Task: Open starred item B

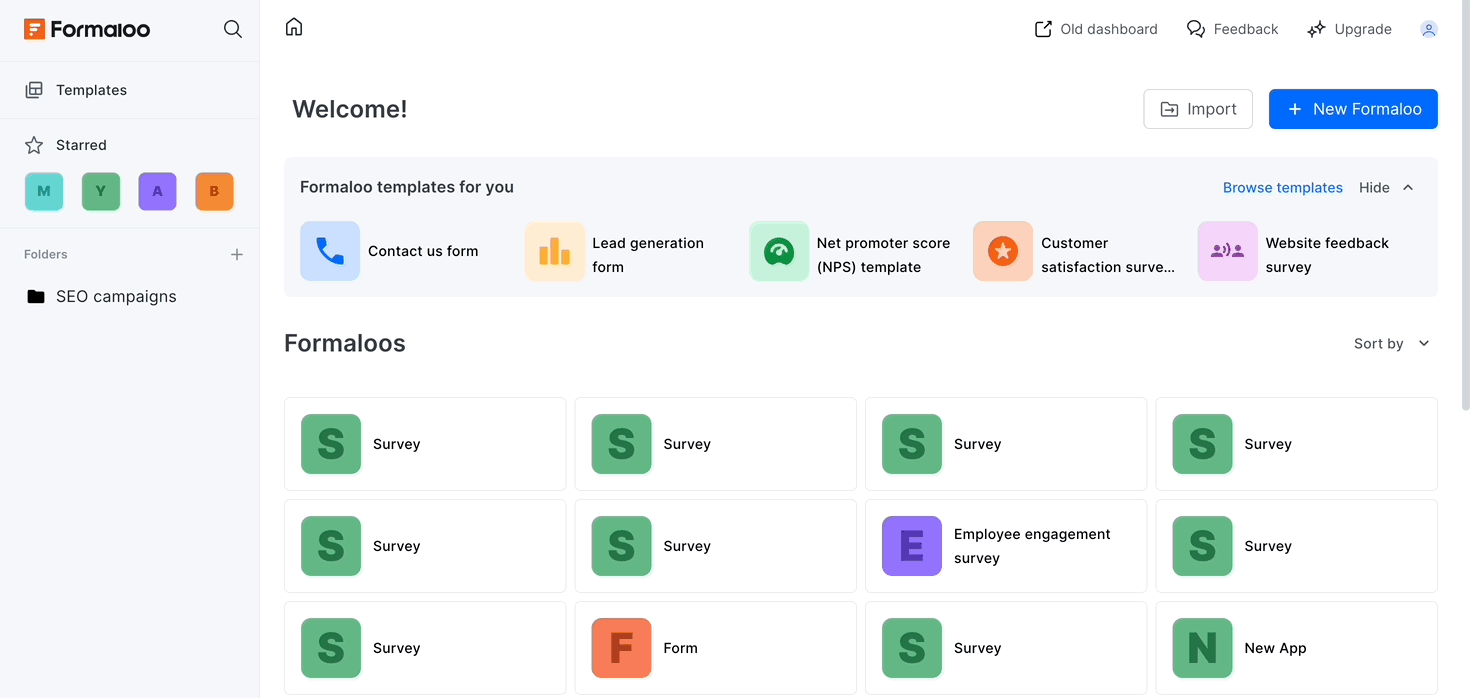Action: (215, 191)
